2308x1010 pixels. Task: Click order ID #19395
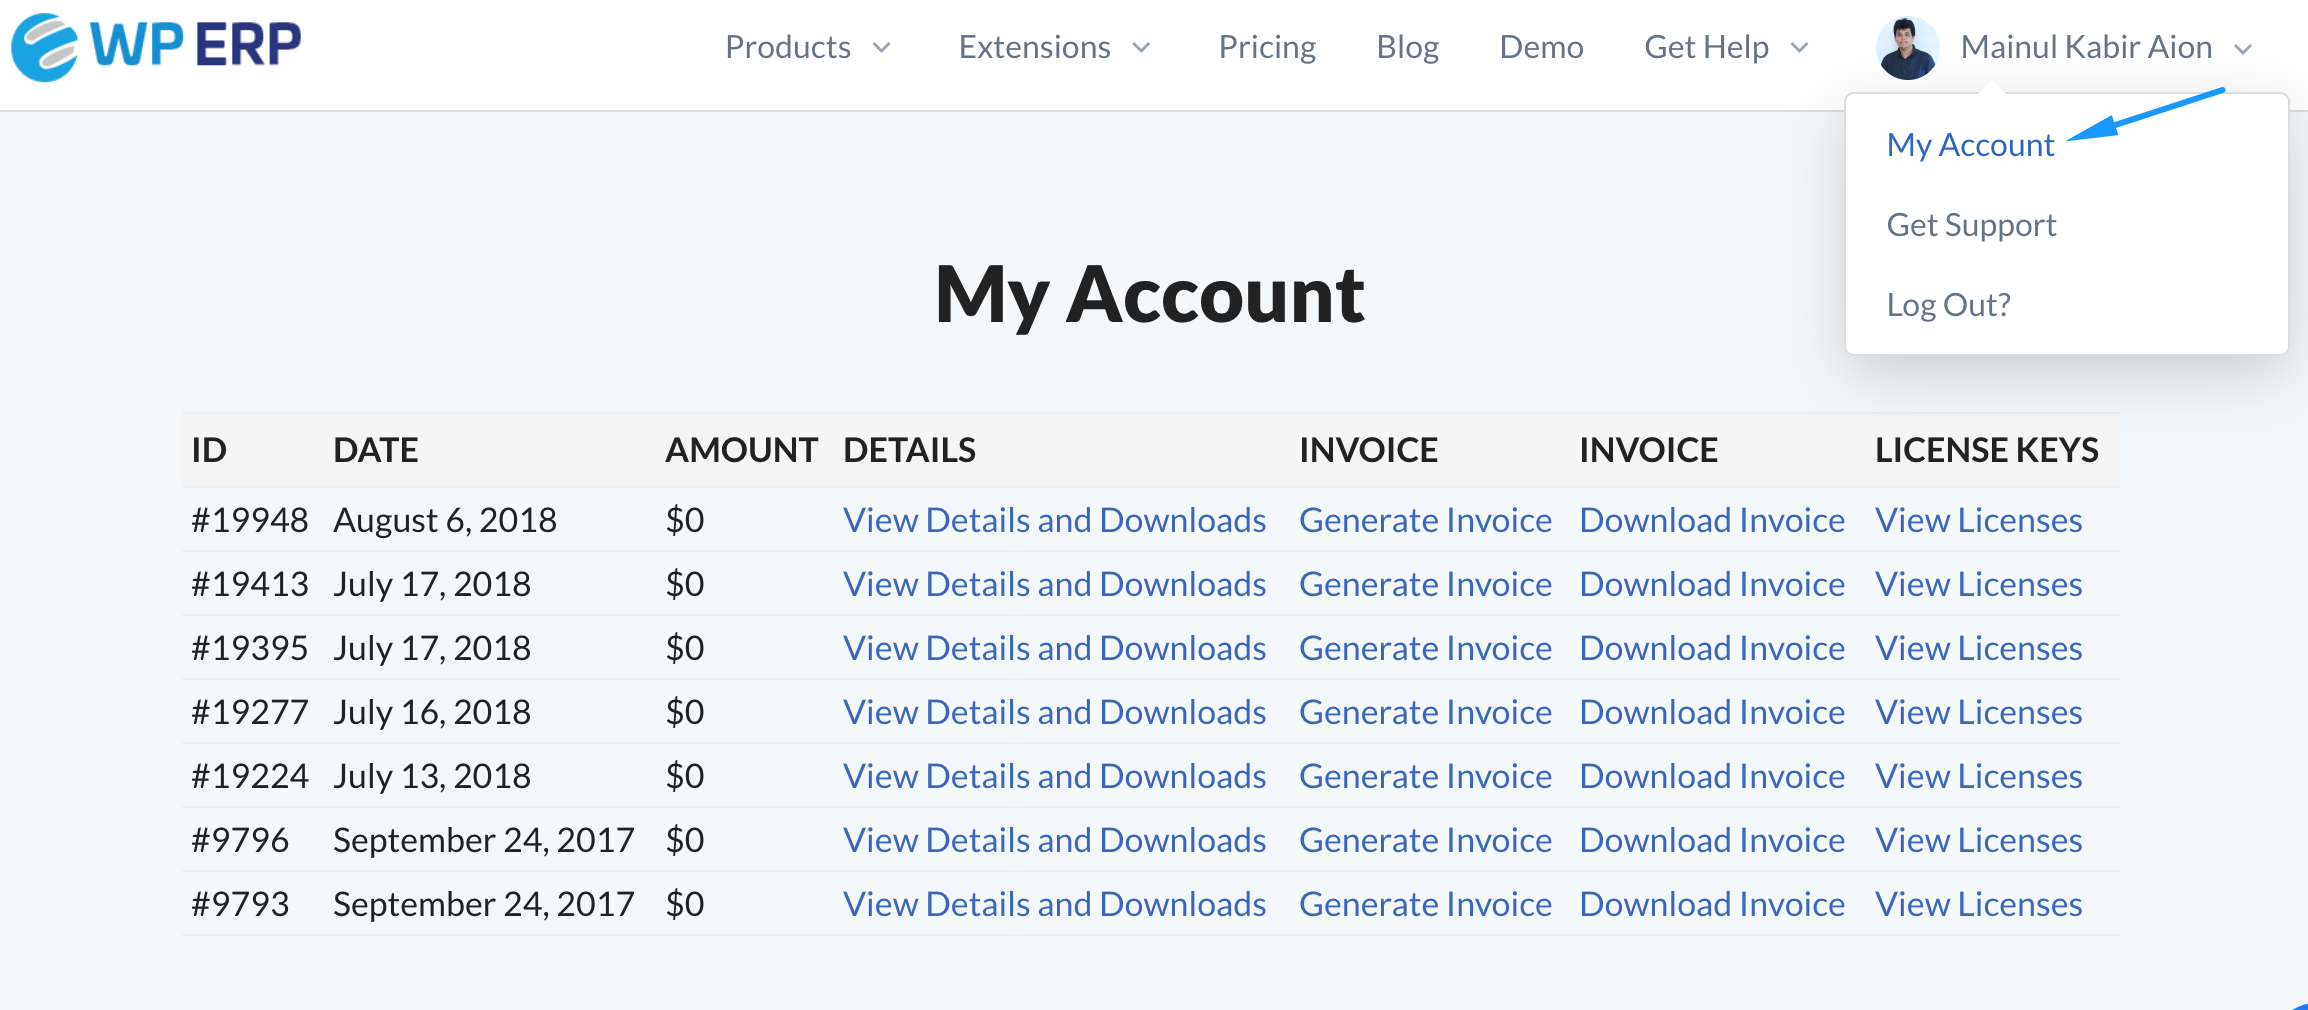tap(250, 648)
